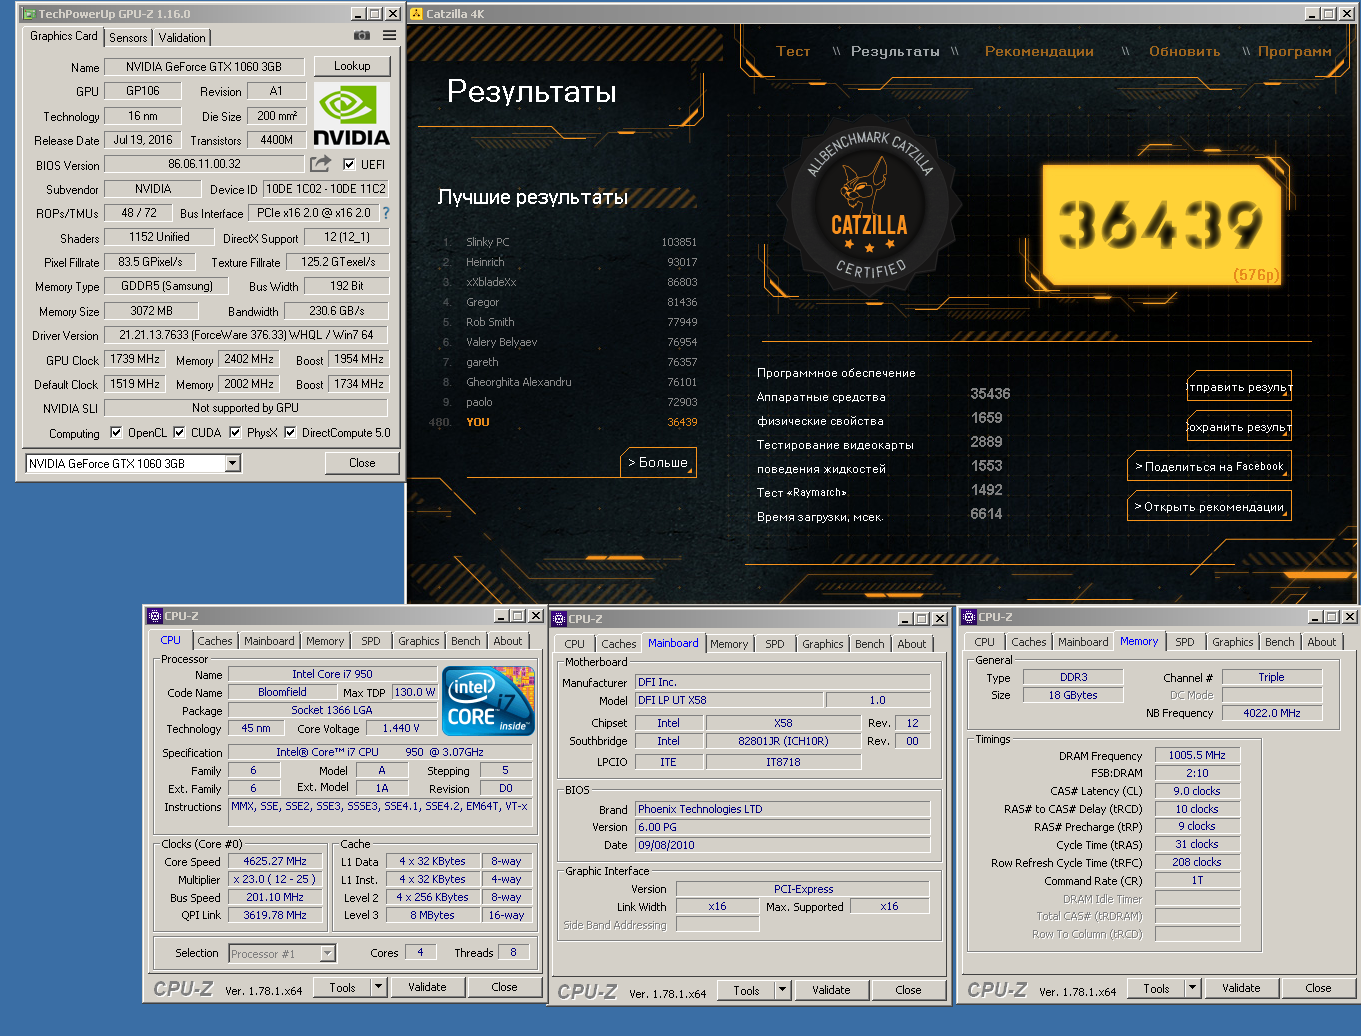
Task: Click the Lookup button in GPU-Z
Action: point(352,66)
